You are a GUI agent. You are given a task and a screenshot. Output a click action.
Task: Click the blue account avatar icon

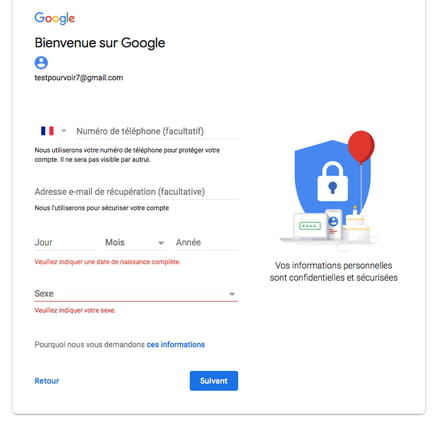(41, 62)
